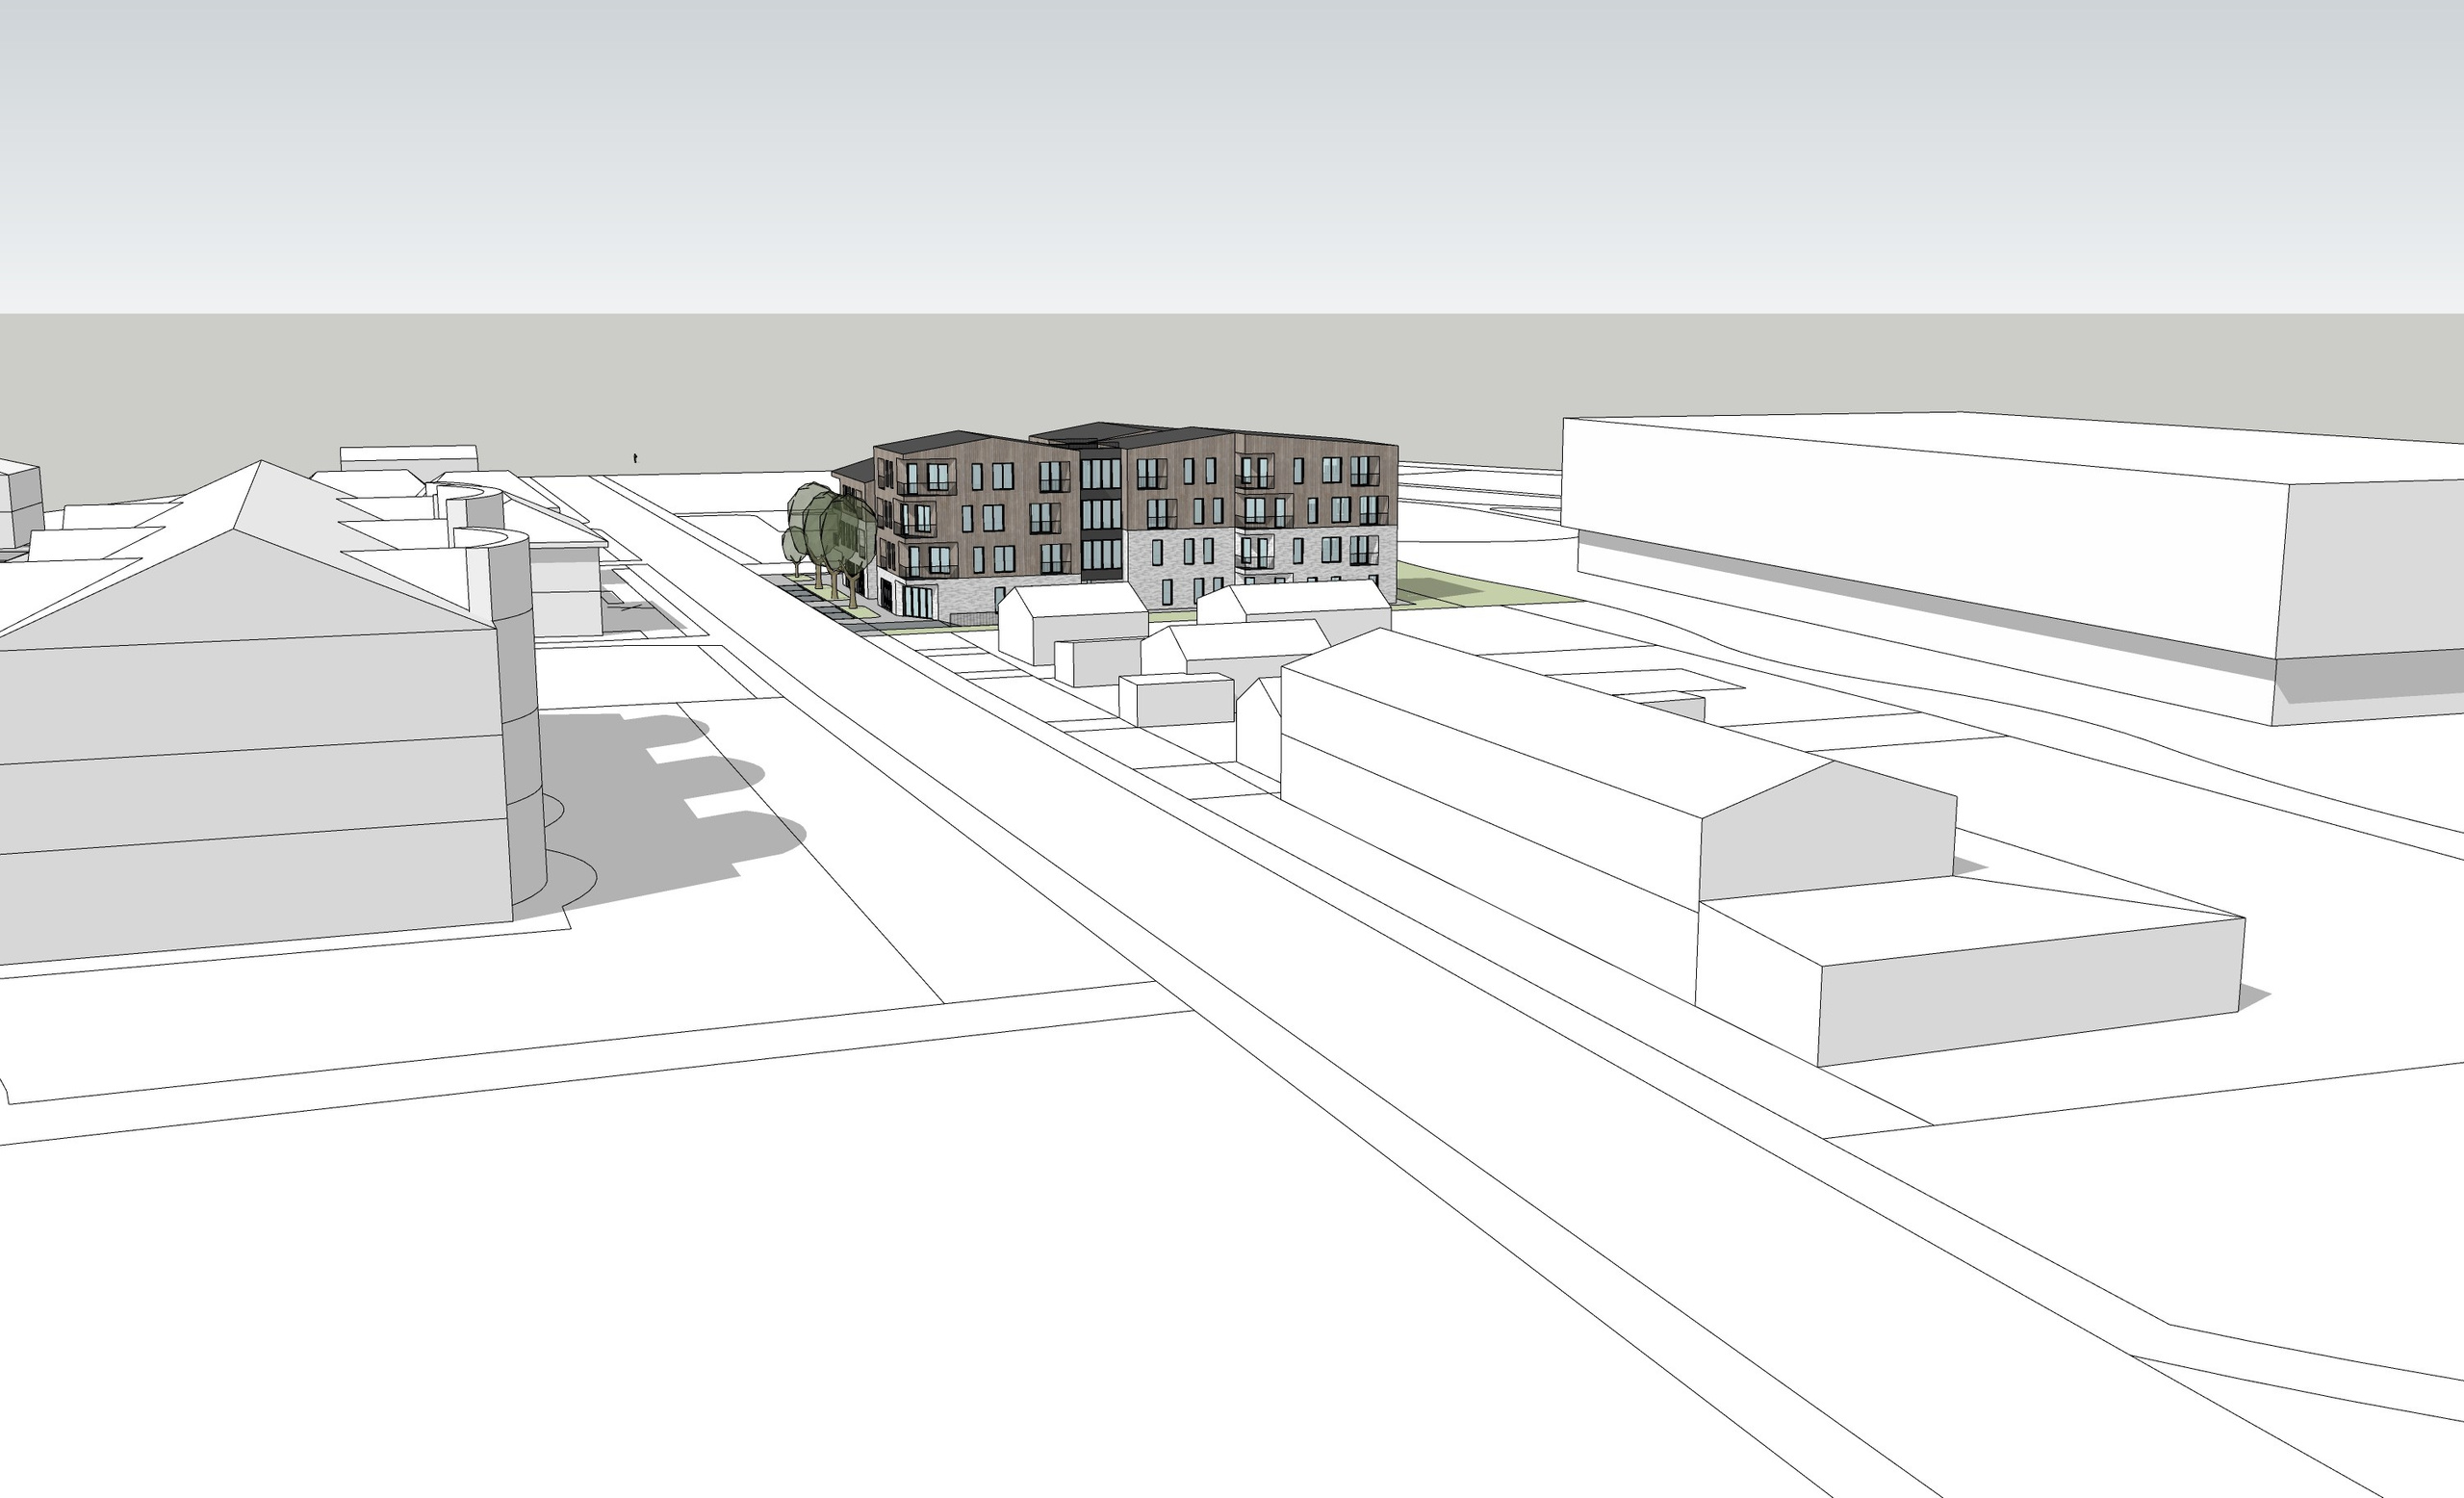Select the cylindrical tower on left building
The image size is (2464, 1498).
[522, 720]
